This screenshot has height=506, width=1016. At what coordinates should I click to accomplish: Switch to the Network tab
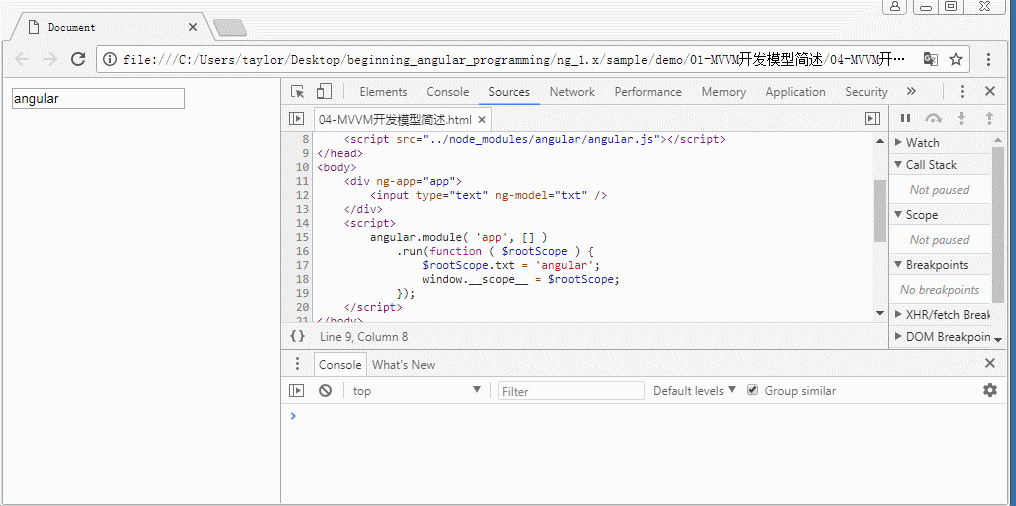572,92
